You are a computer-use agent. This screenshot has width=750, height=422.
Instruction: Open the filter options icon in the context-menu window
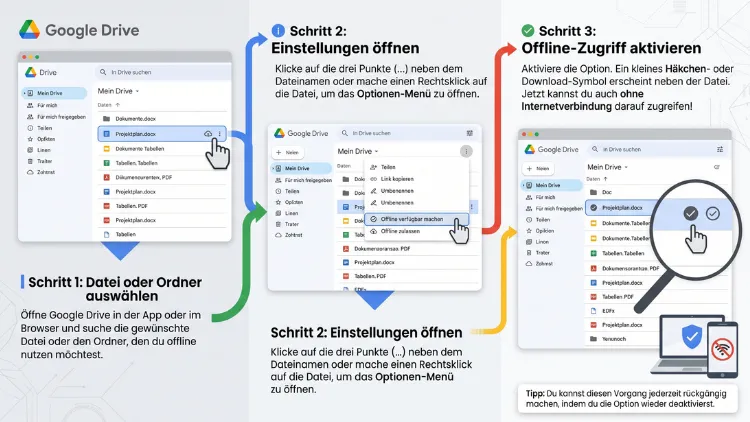470,133
